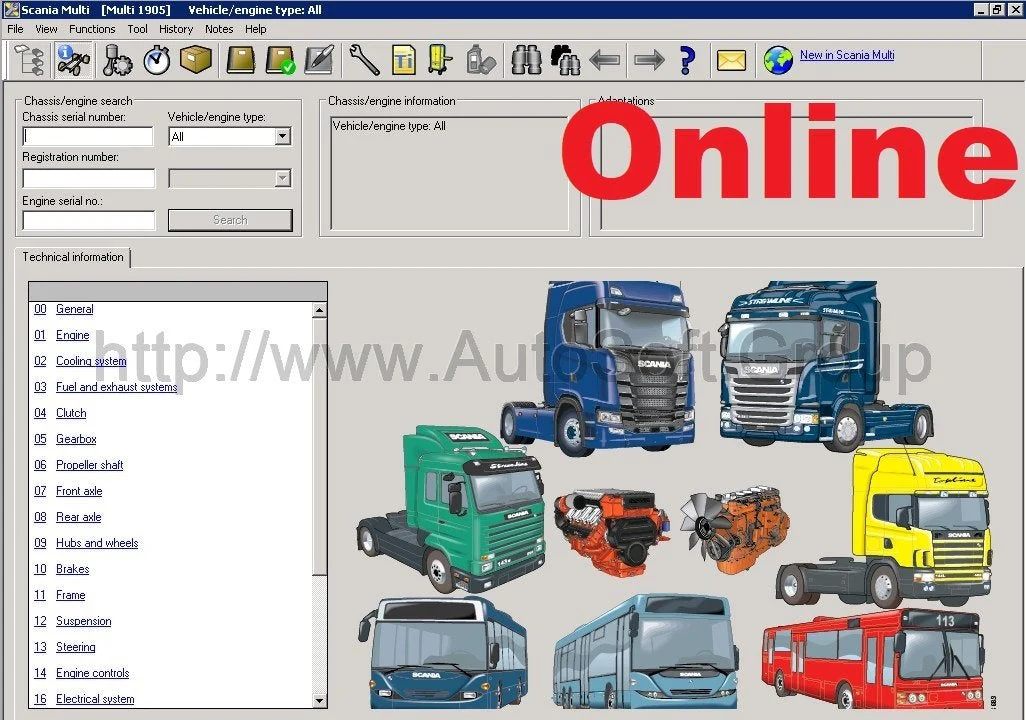
Task: Open the stopwatch standard times icon
Action: coord(157,60)
